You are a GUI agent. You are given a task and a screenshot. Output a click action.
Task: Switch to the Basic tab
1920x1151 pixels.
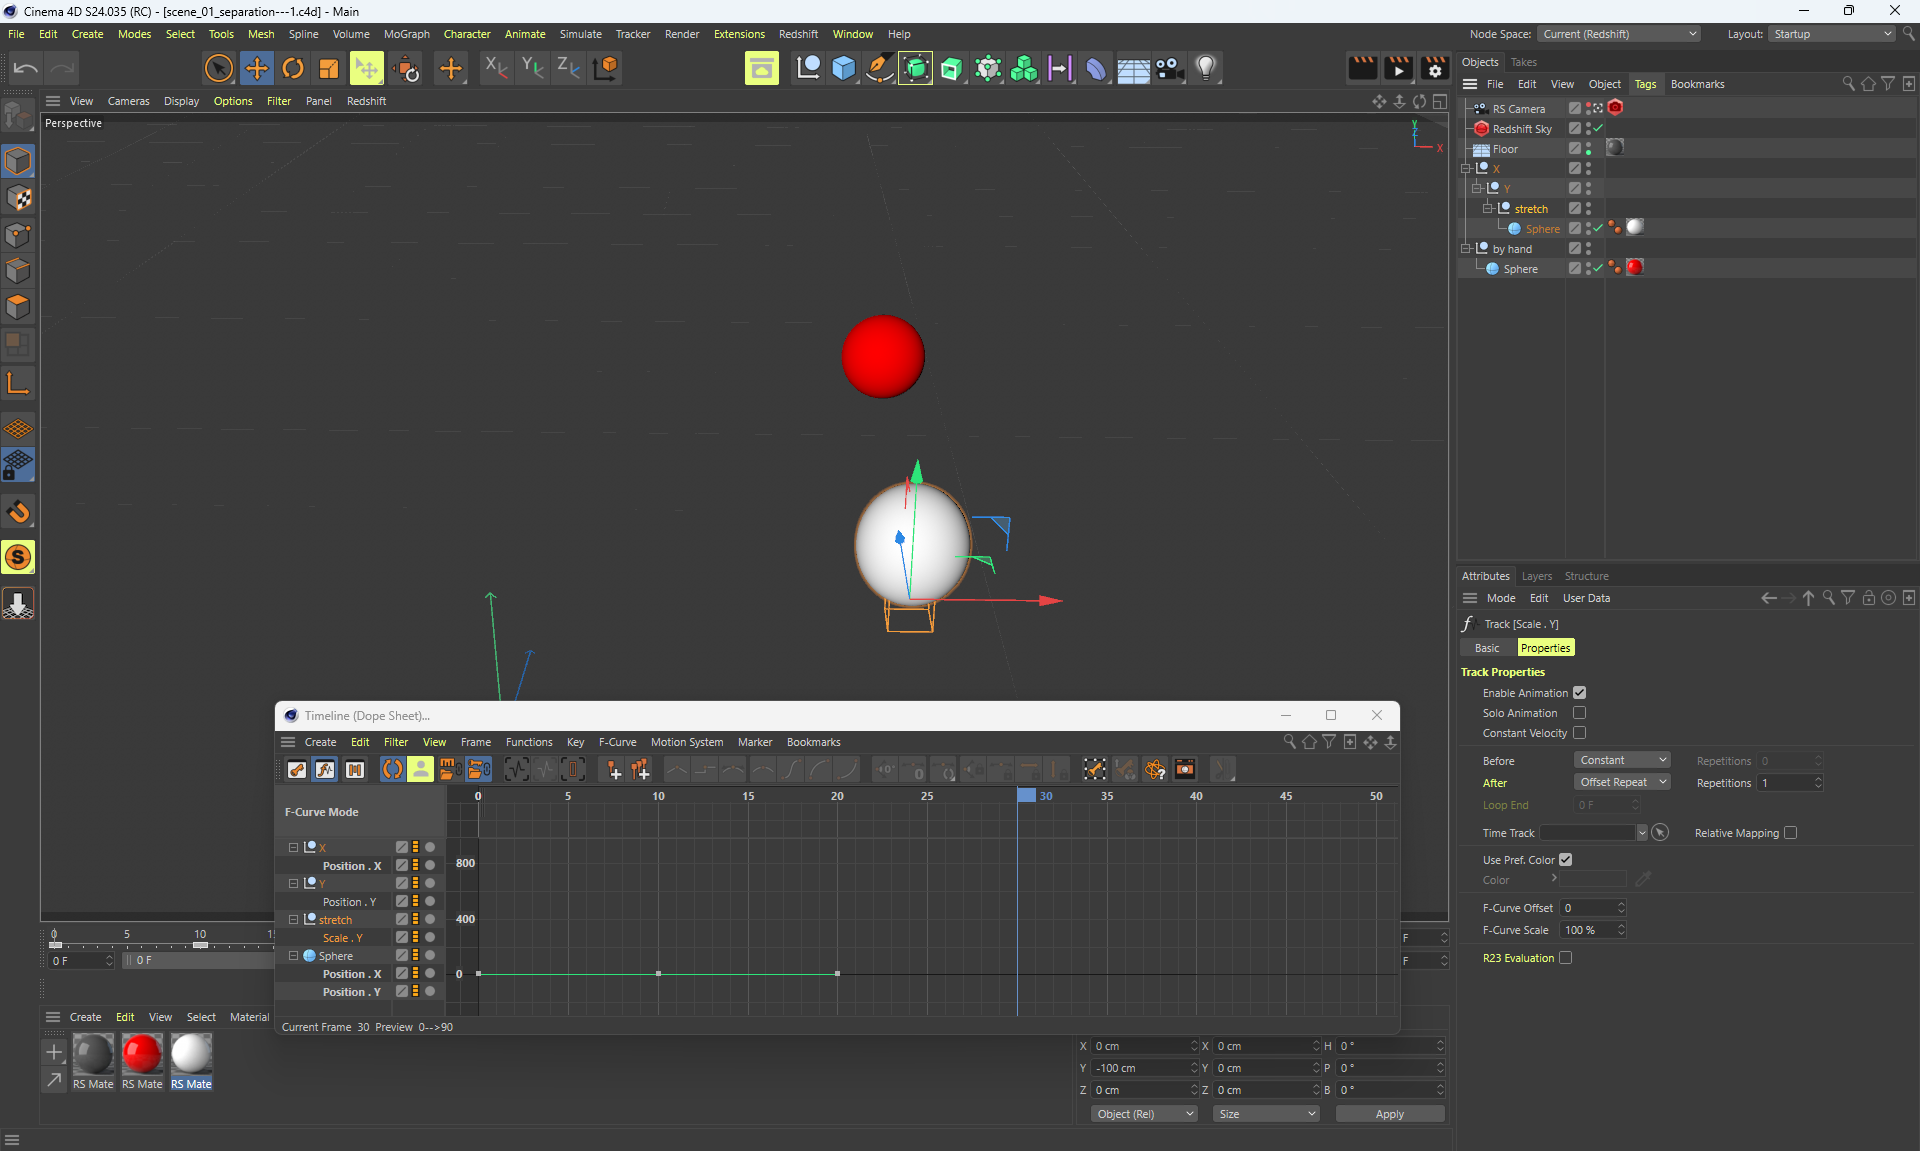[x=1487, y=648]
